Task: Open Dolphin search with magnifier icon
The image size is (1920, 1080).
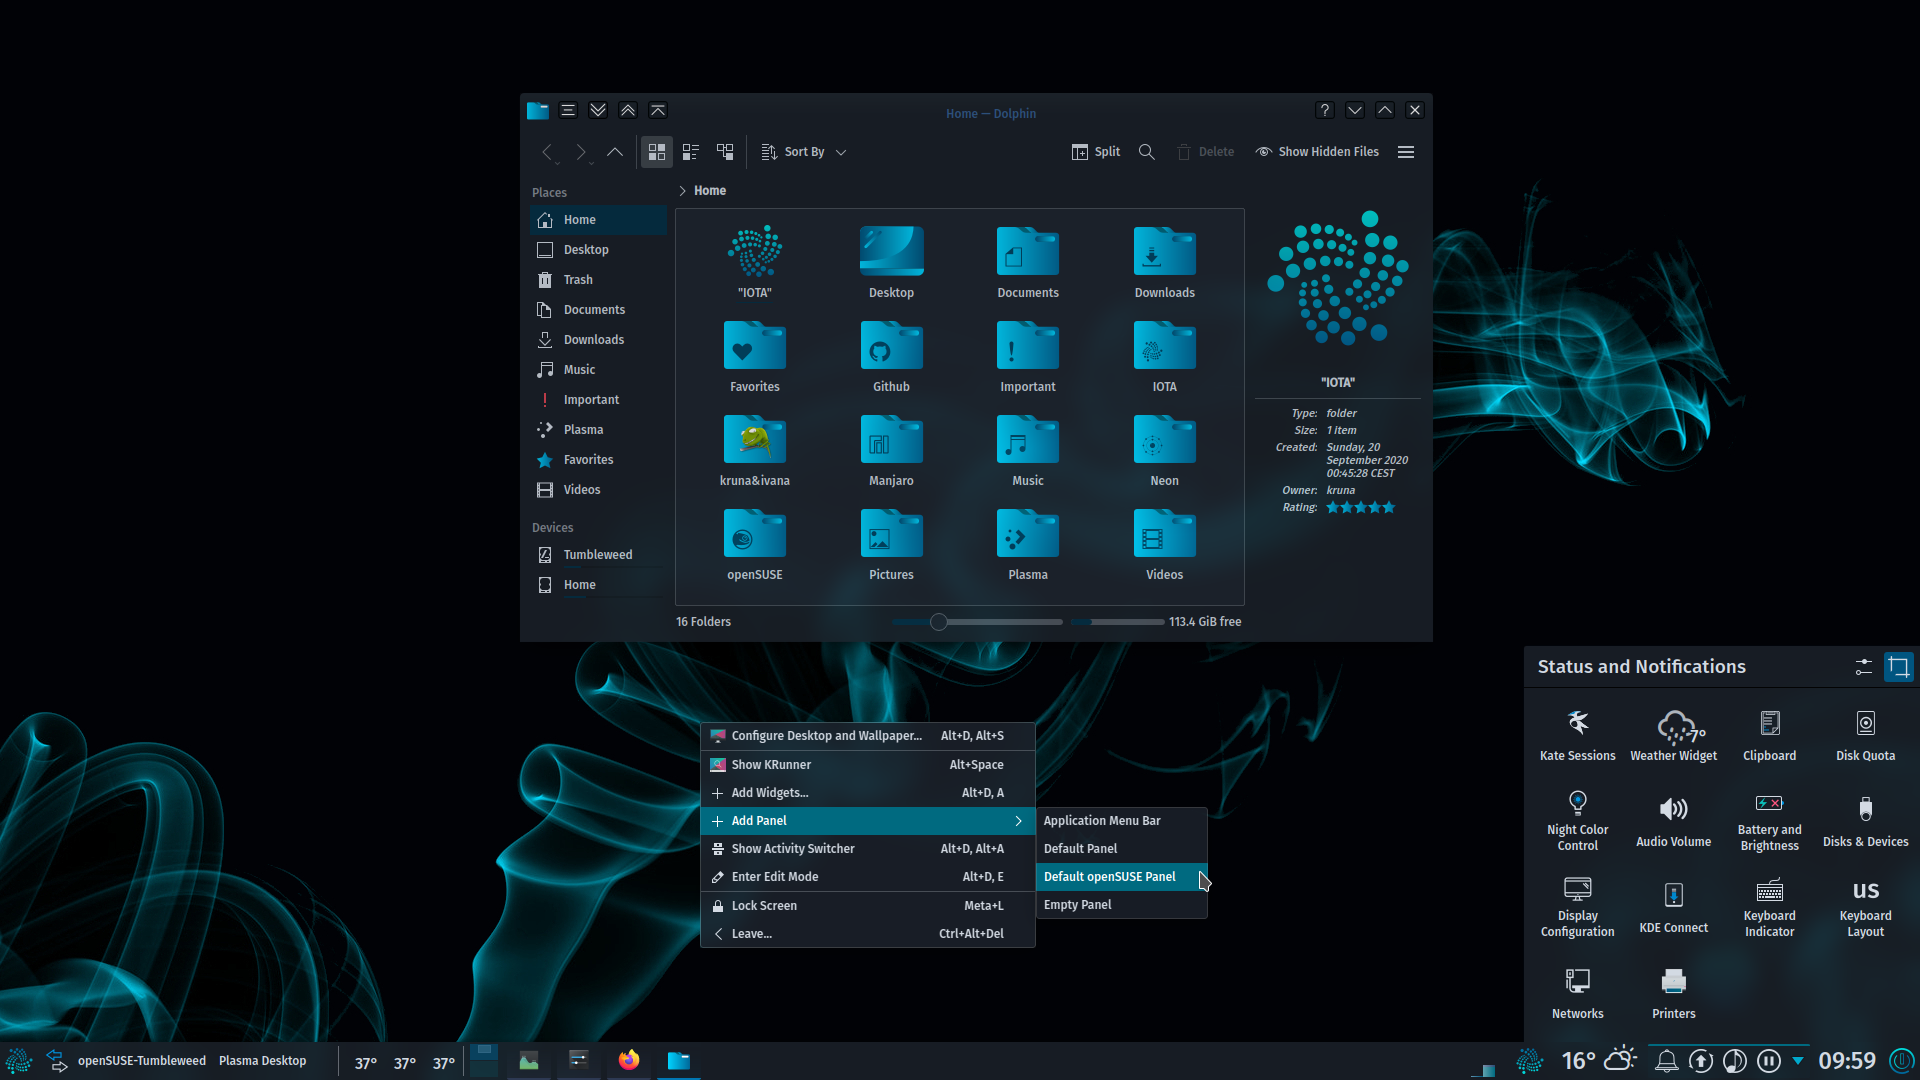Action: point(1147,152)
